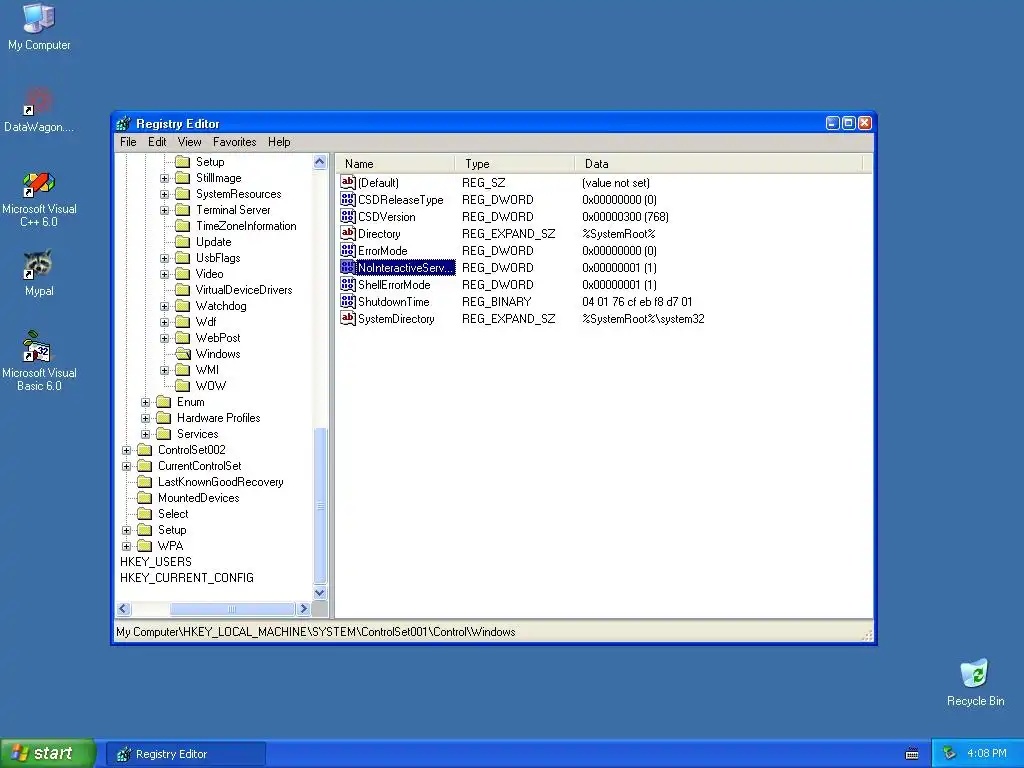Select the Services key label
The width and height of the screenshot is (1024, 768).
(x=197, y=434)
